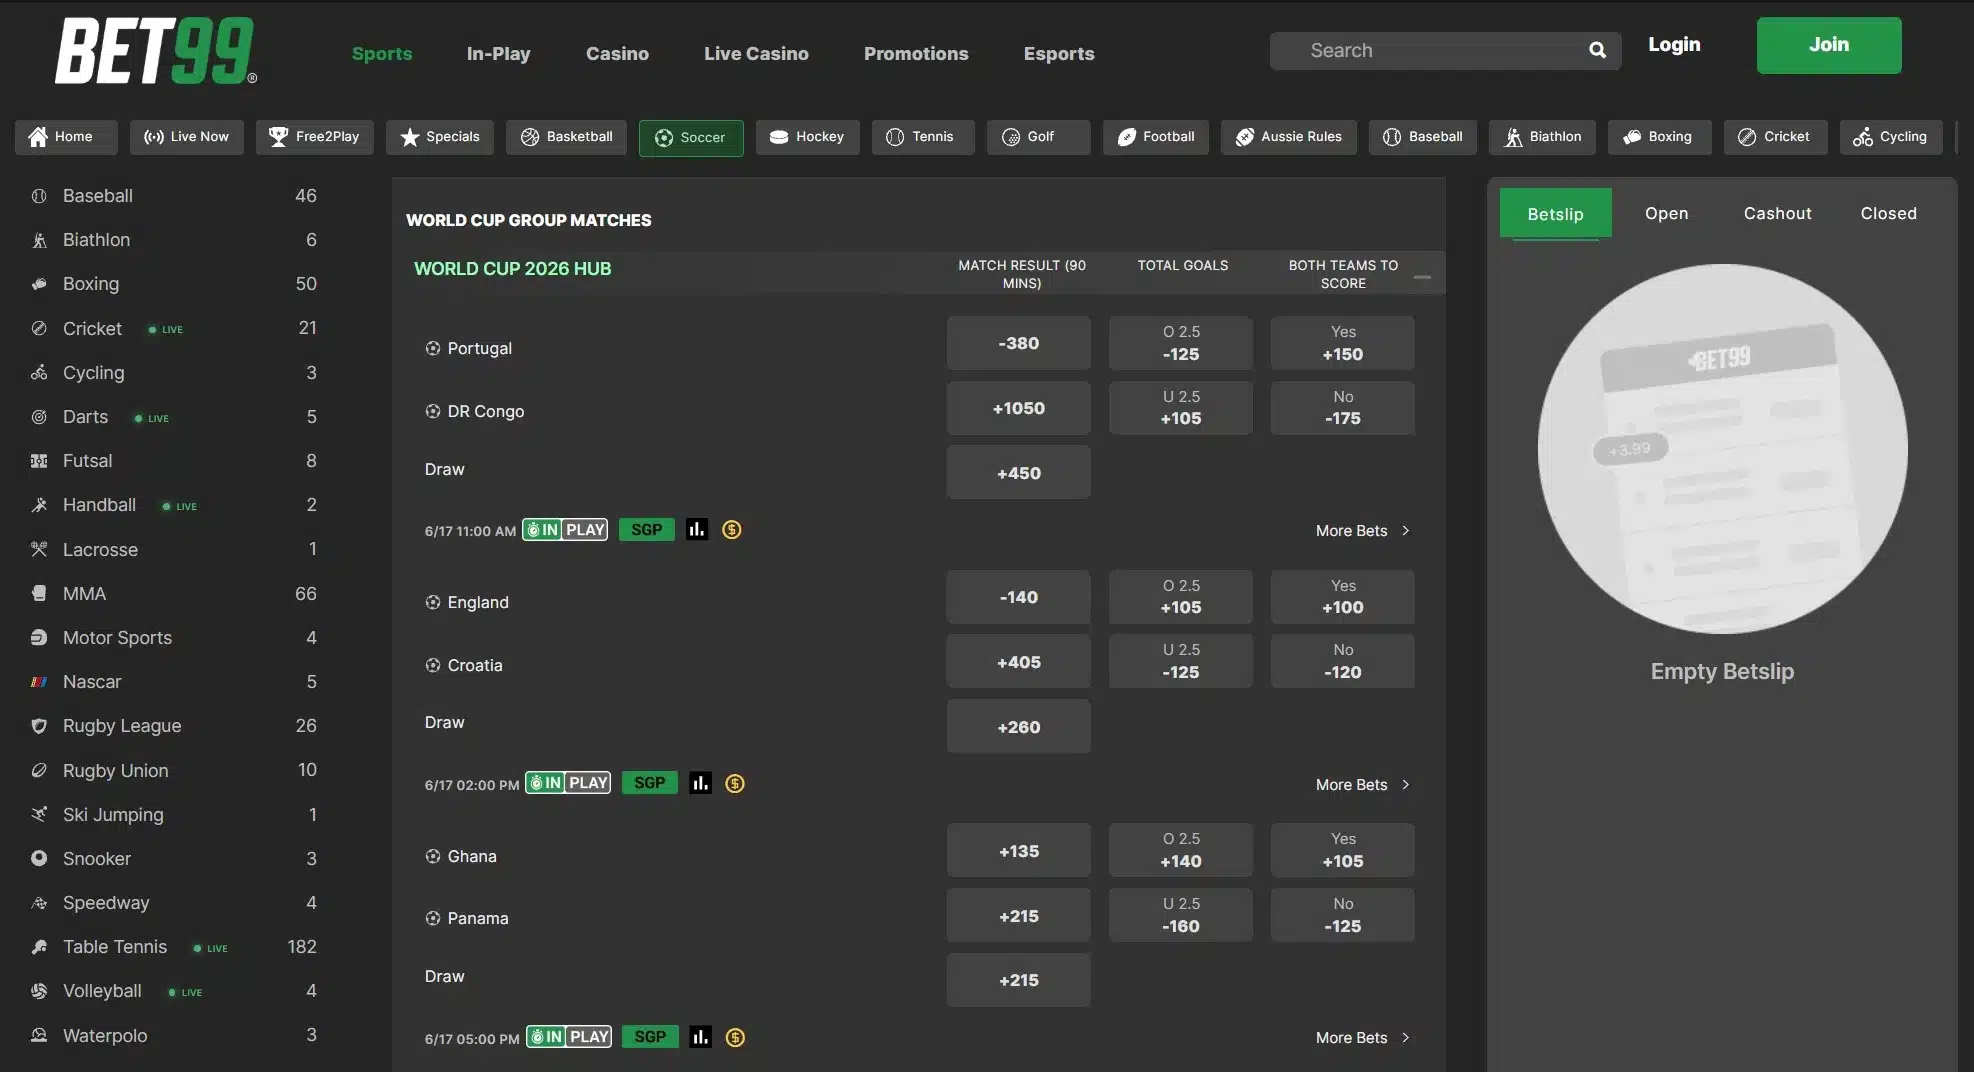
Task: Open the stats chart icon for the England match
Action: coord(700,783)
